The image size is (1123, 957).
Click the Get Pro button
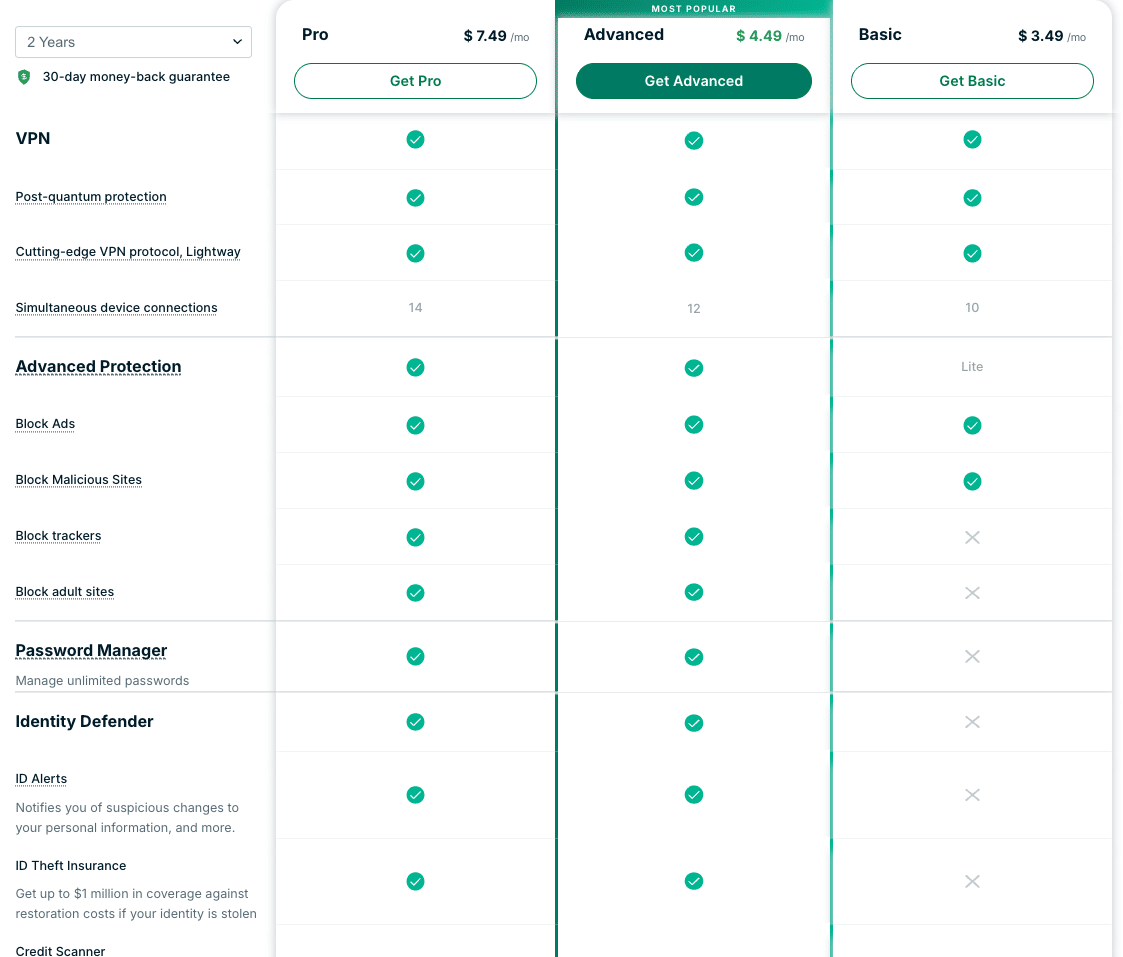pyautogui.click(x=415, y=81)
